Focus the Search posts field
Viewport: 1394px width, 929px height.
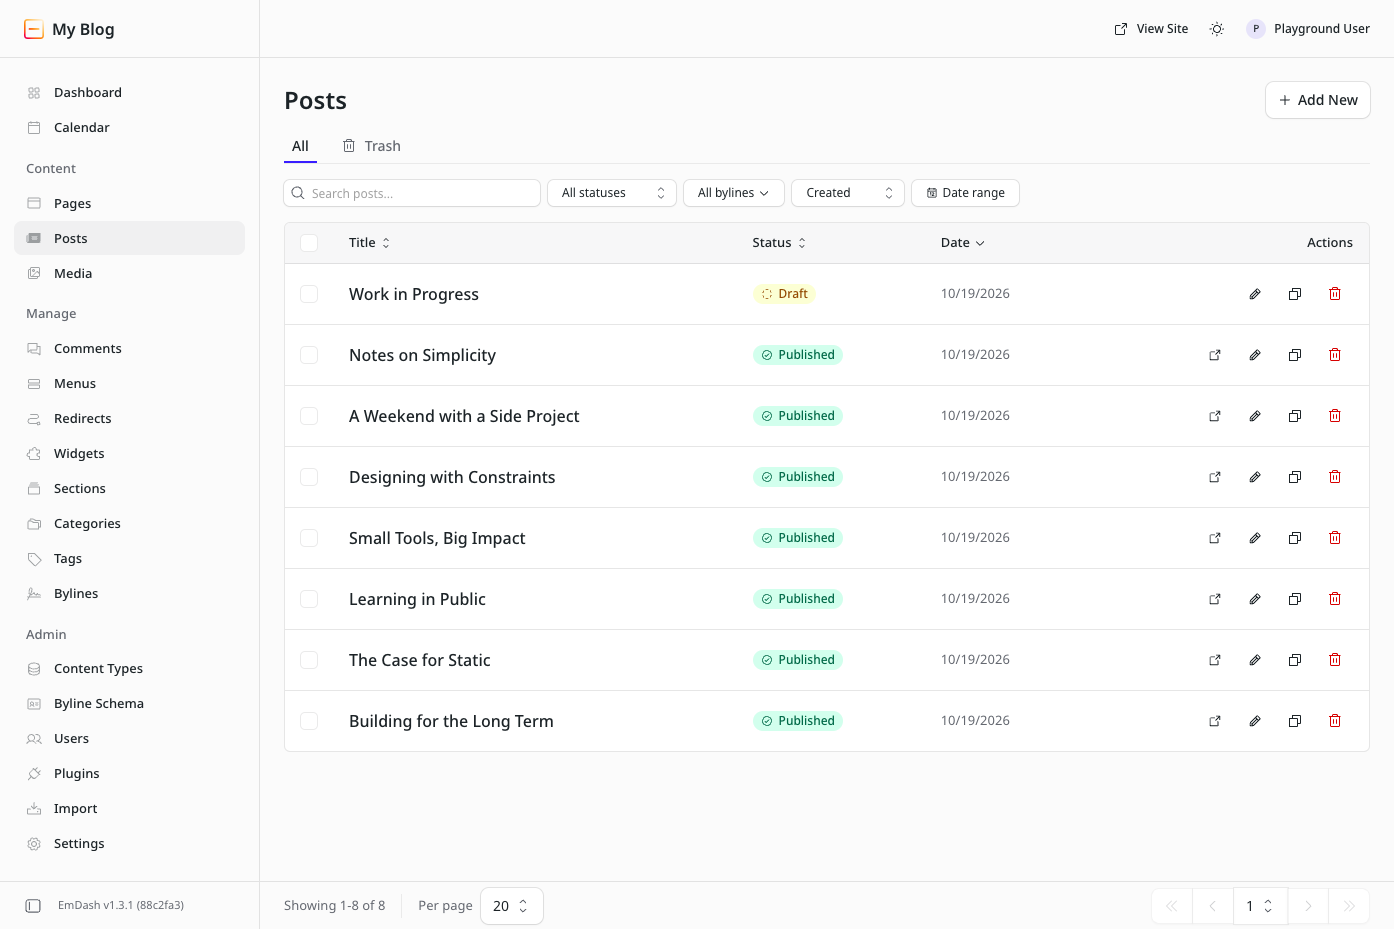412,193
